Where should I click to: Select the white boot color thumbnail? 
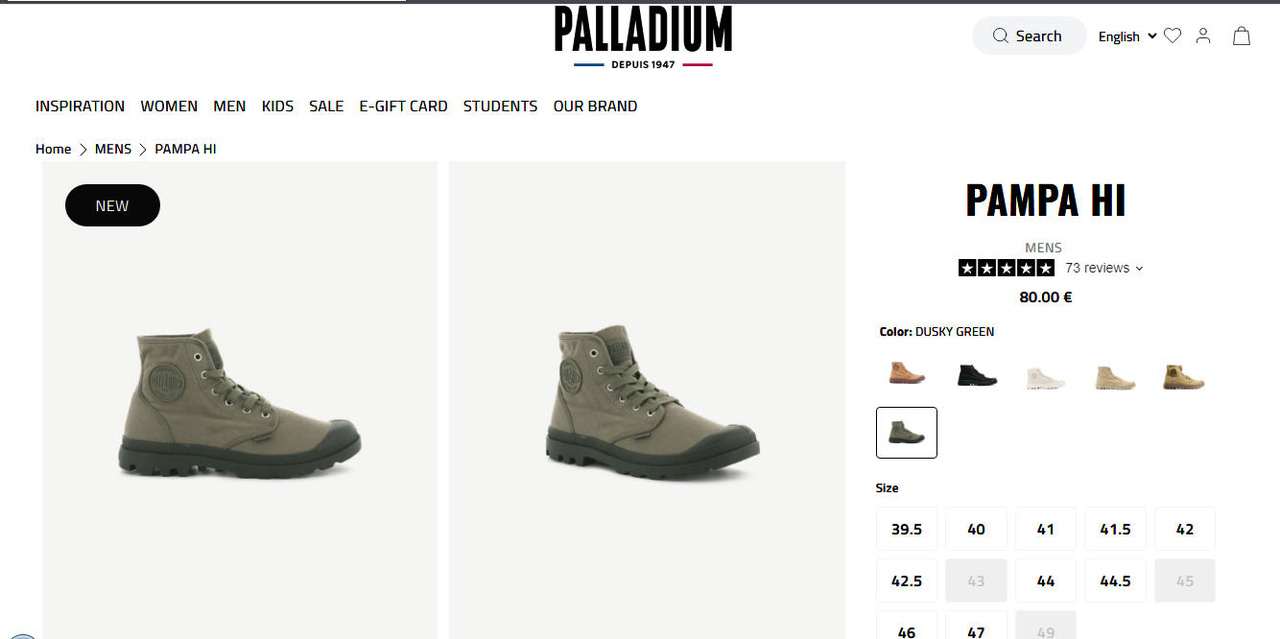(1046, 378)
